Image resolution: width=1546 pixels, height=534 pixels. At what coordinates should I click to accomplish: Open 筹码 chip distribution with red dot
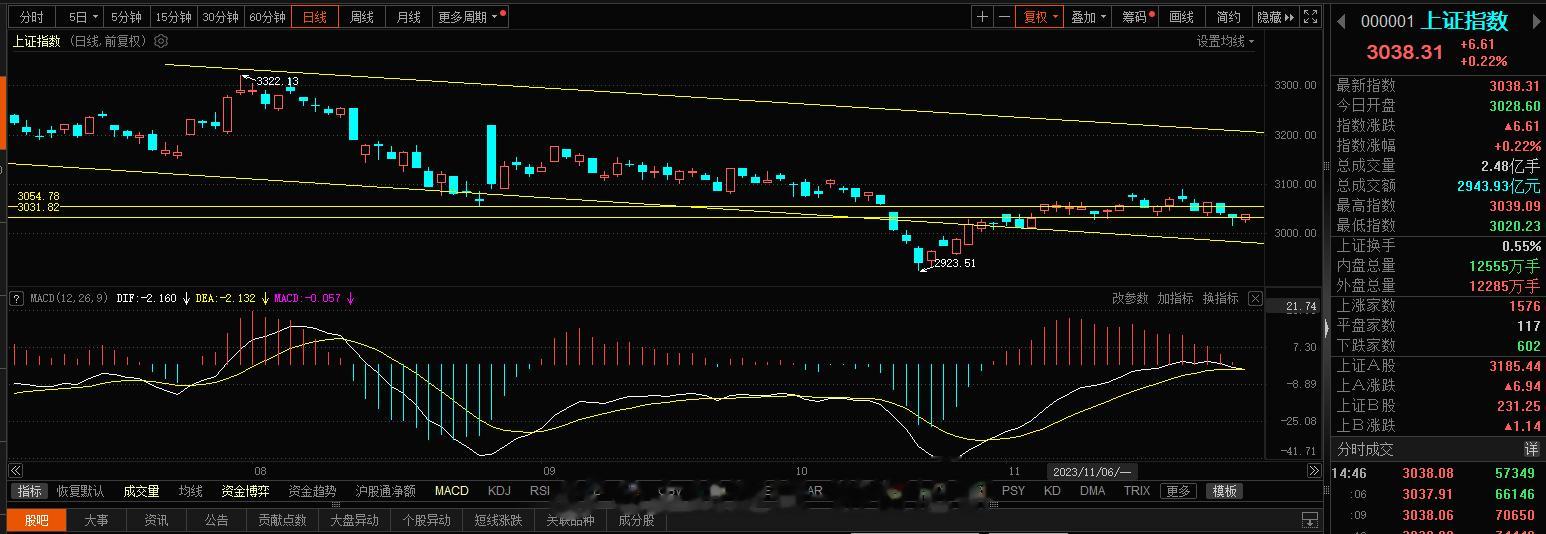point(1137,17)
